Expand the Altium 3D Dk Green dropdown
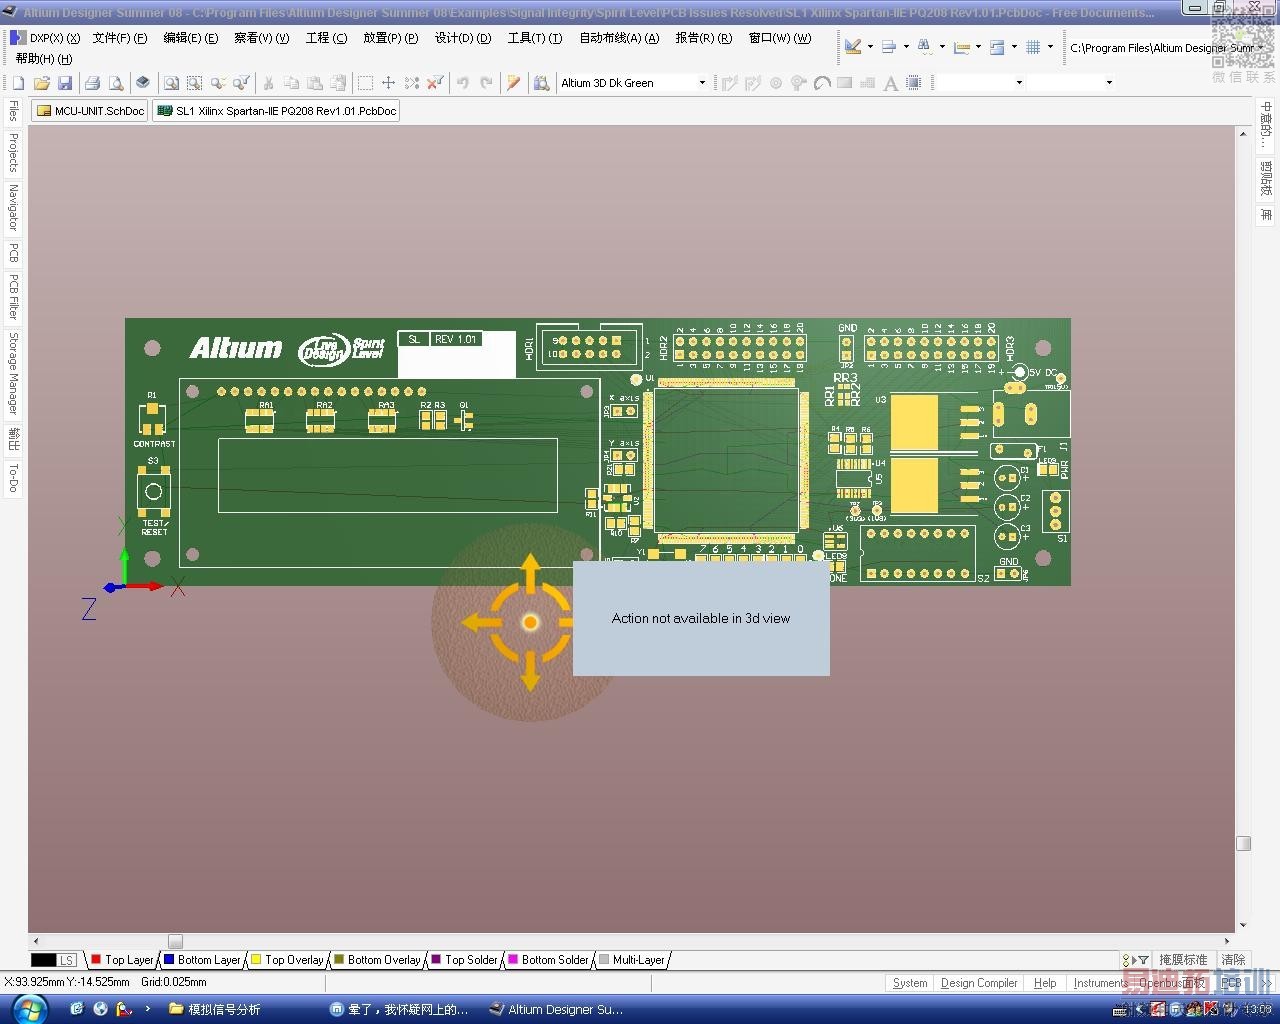1280x1024 pixels. point(702,83)
